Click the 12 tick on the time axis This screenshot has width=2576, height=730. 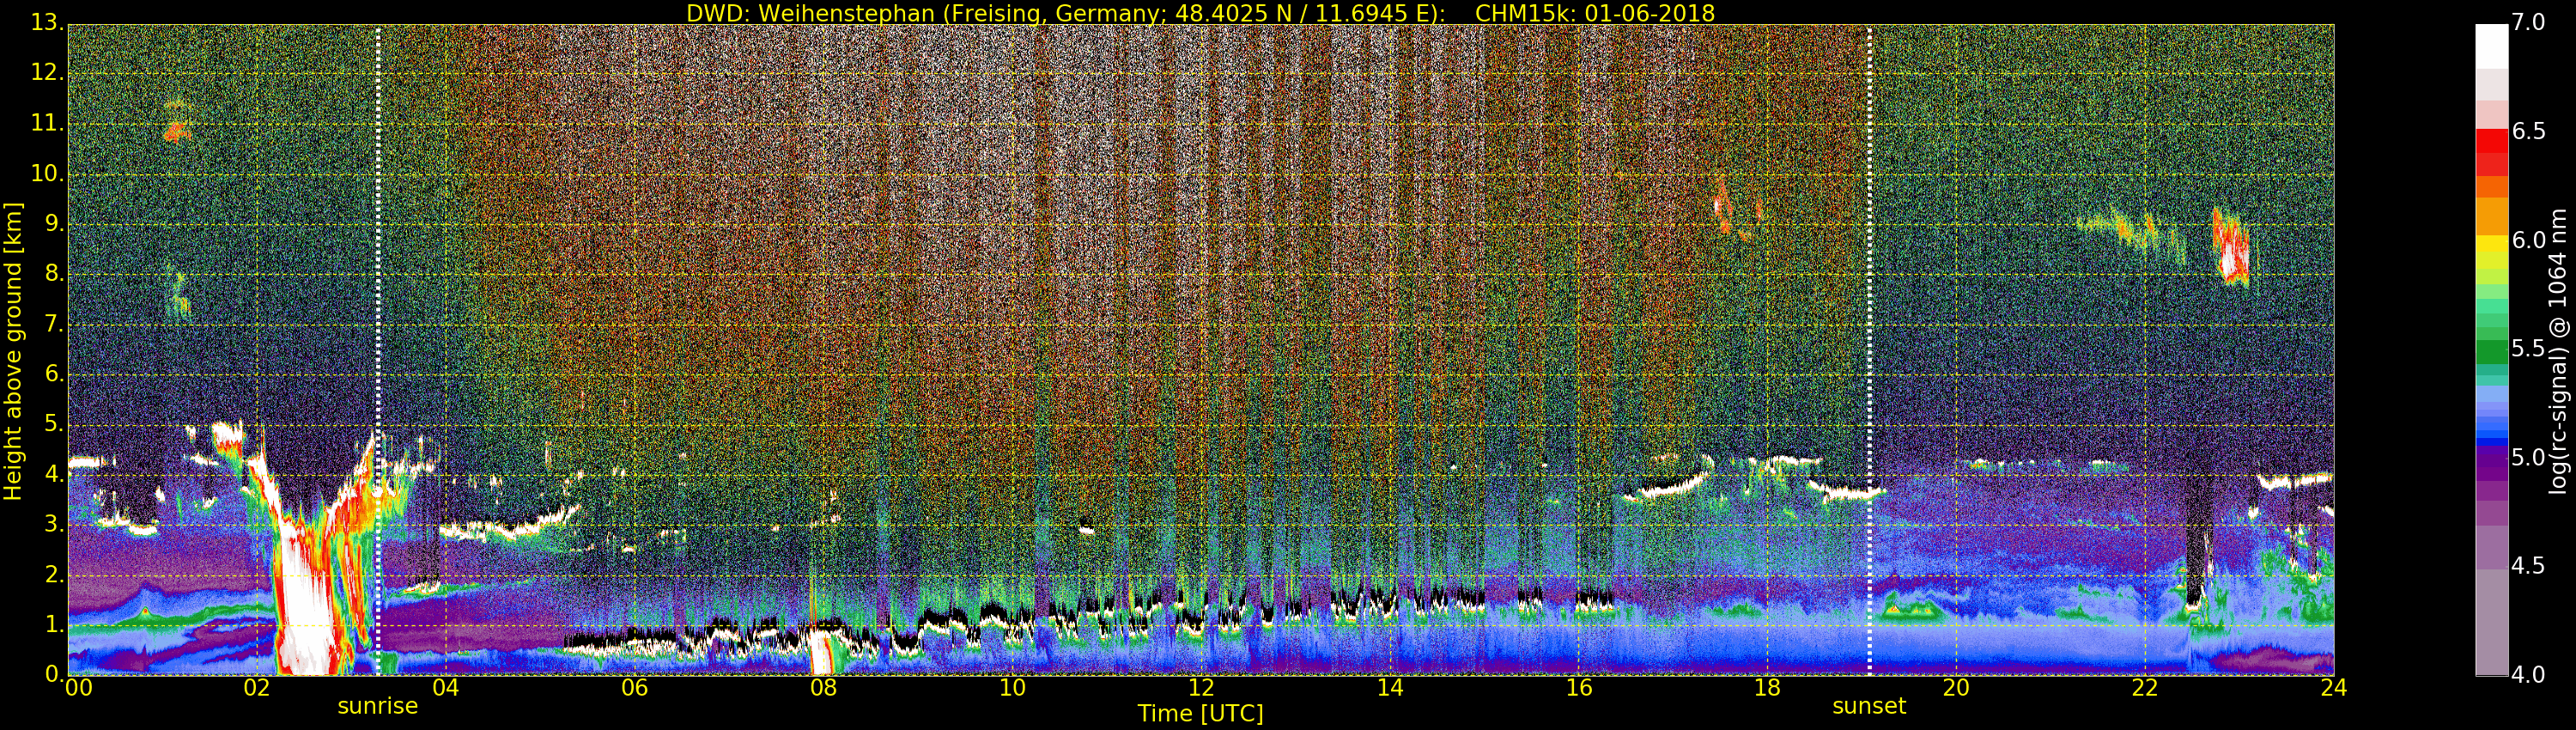point(1200,688)
